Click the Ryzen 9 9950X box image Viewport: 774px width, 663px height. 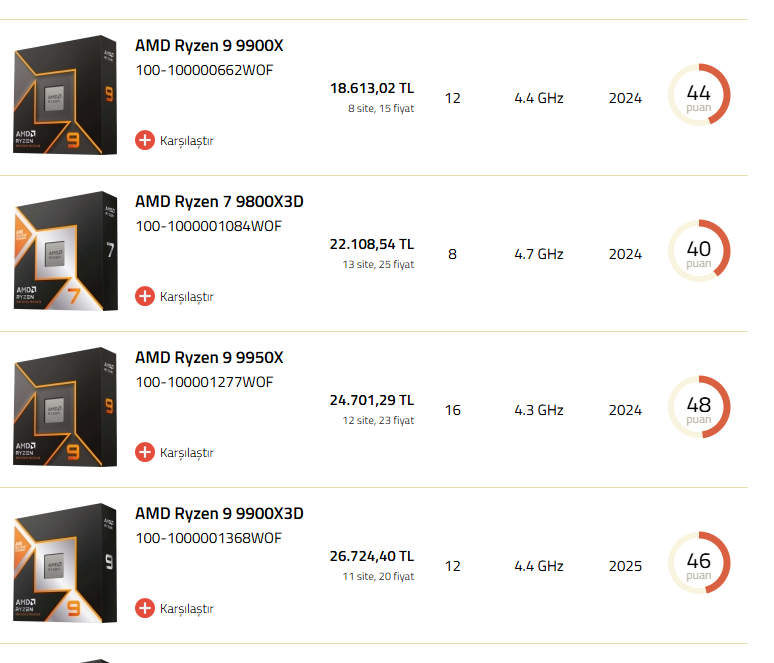65,407
